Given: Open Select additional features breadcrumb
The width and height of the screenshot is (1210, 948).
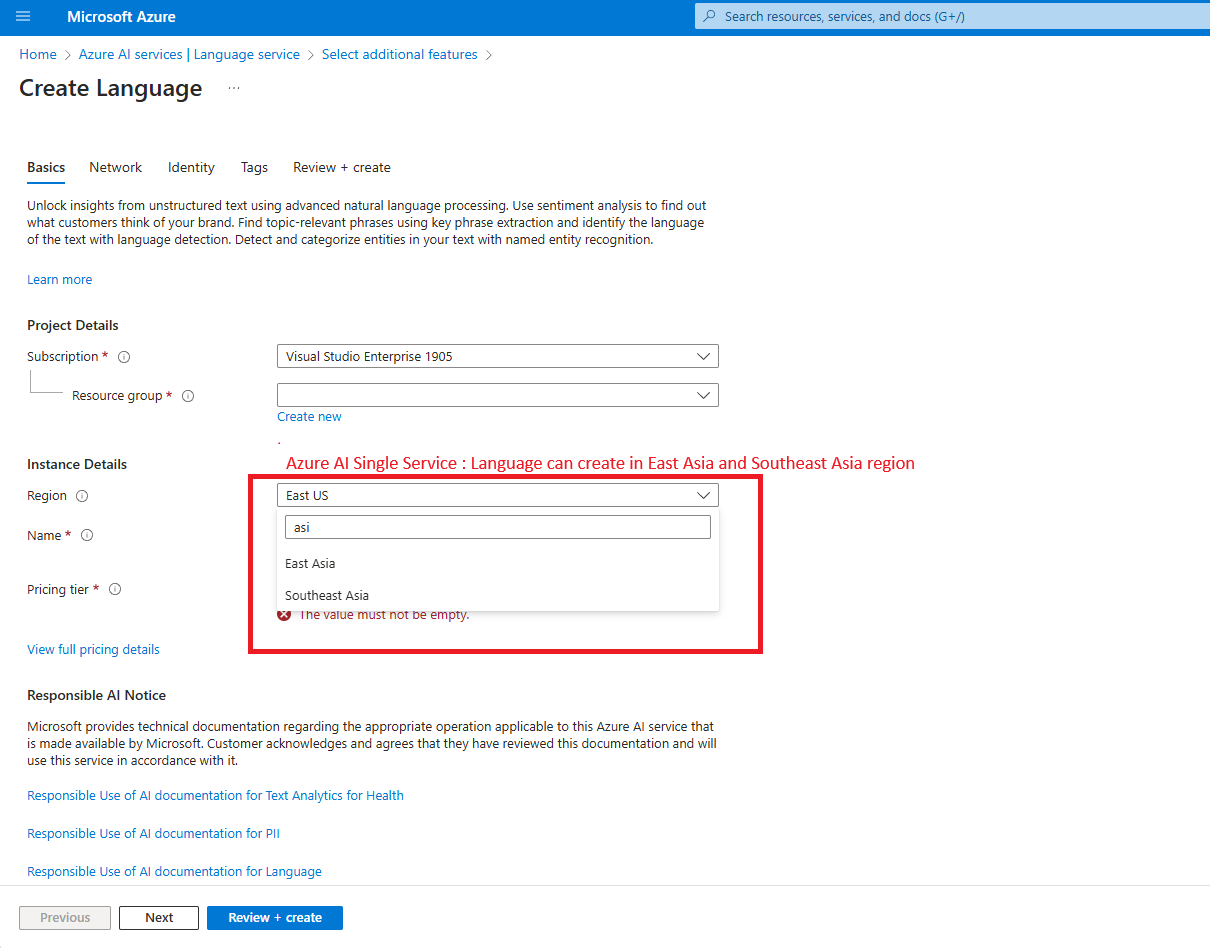Looking at the screenshot, I should point(400,55).
